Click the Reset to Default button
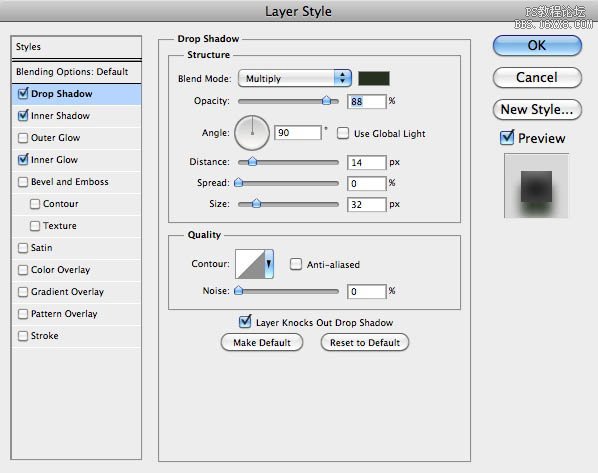The height and width of the screenshot is (473, 598). (365, 343)
